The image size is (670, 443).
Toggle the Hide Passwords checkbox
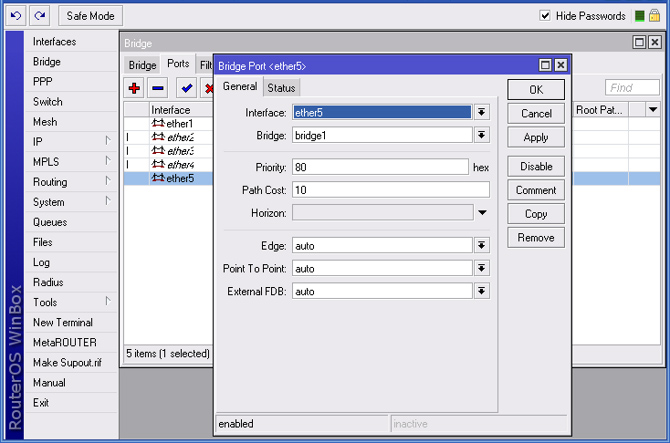tap(545, 16)
